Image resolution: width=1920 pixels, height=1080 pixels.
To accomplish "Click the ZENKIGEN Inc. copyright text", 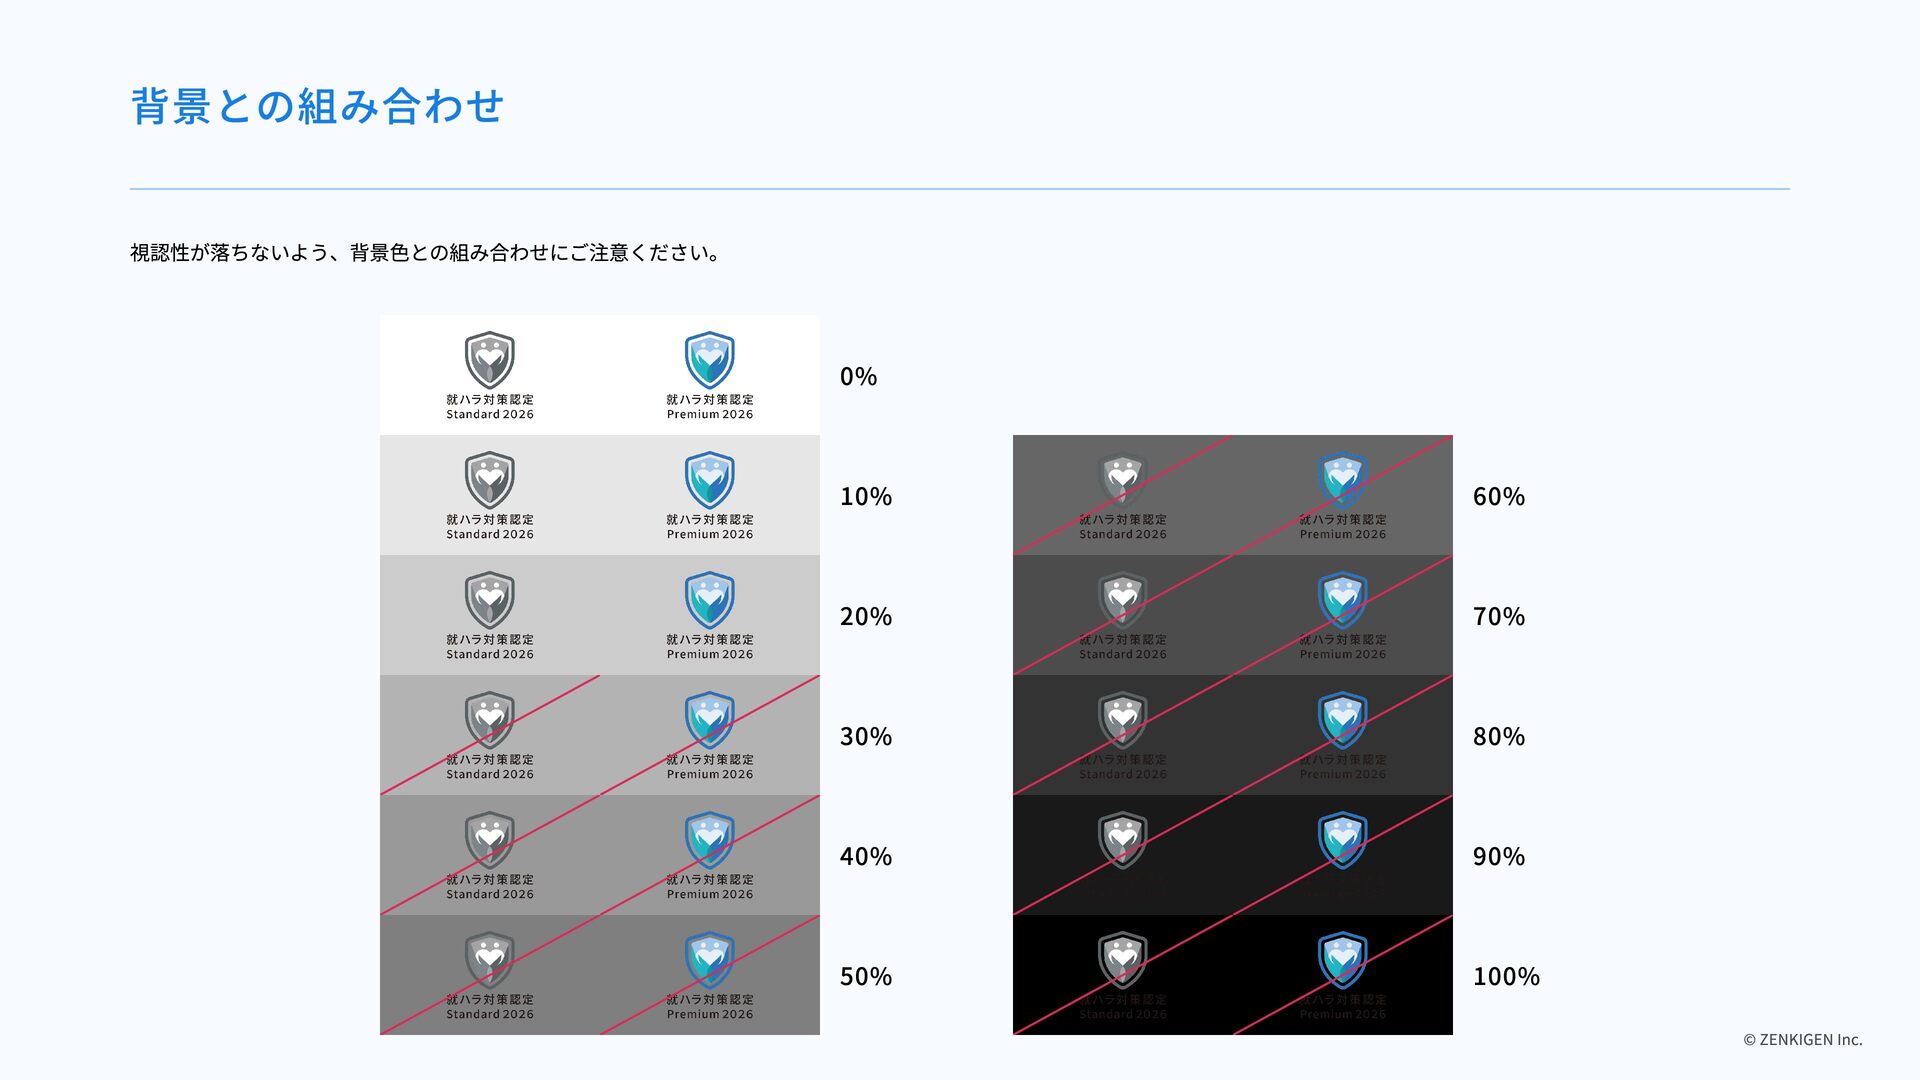I will [x=1803, y=1040].
